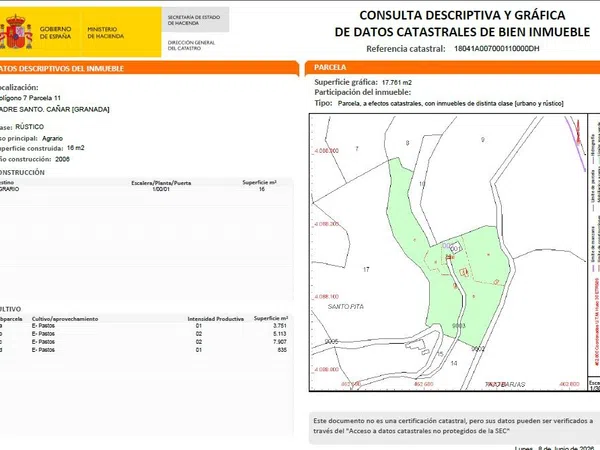Click the 'DE DATOS CATASTRALES DE BIEN INMUEBLE' line
600x450 pixels.
pos(462,32)
